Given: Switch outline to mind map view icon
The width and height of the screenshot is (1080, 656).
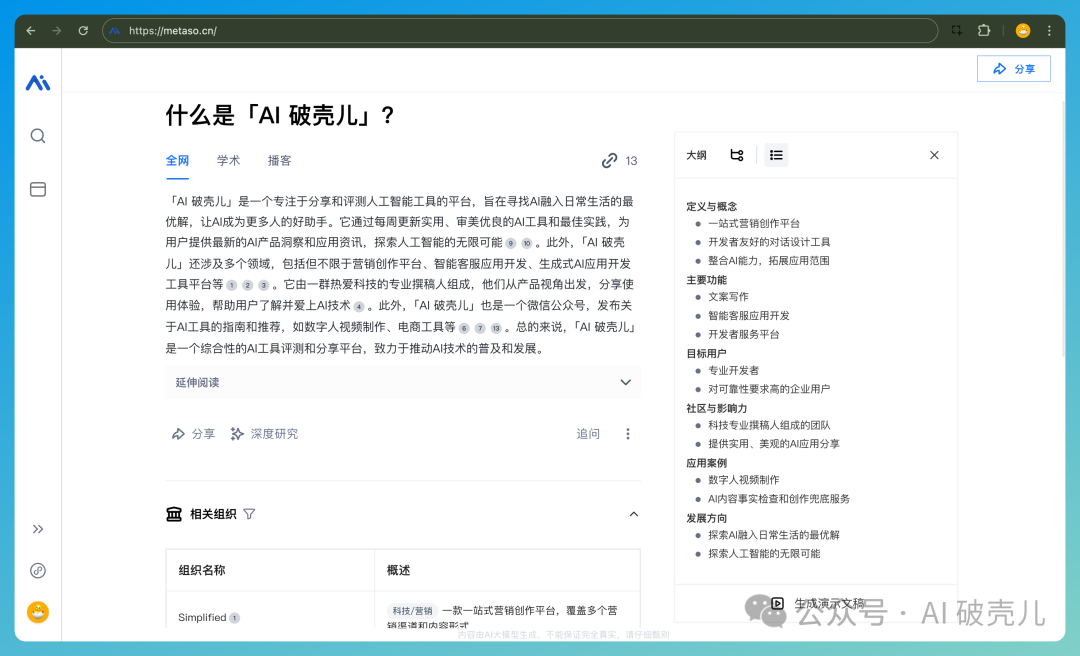Looking at the screenshot, I should (x=736, y=155).
